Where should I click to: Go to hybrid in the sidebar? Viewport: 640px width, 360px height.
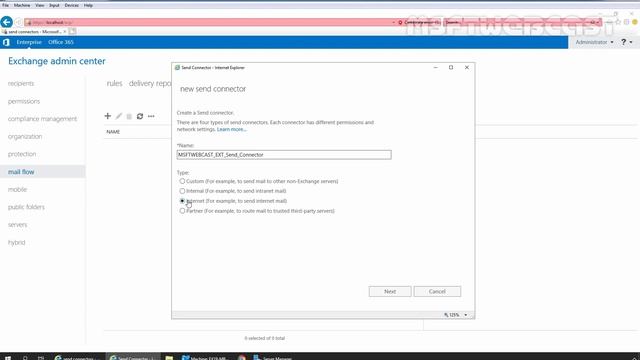pyautogui.click(x=16, y=242)
